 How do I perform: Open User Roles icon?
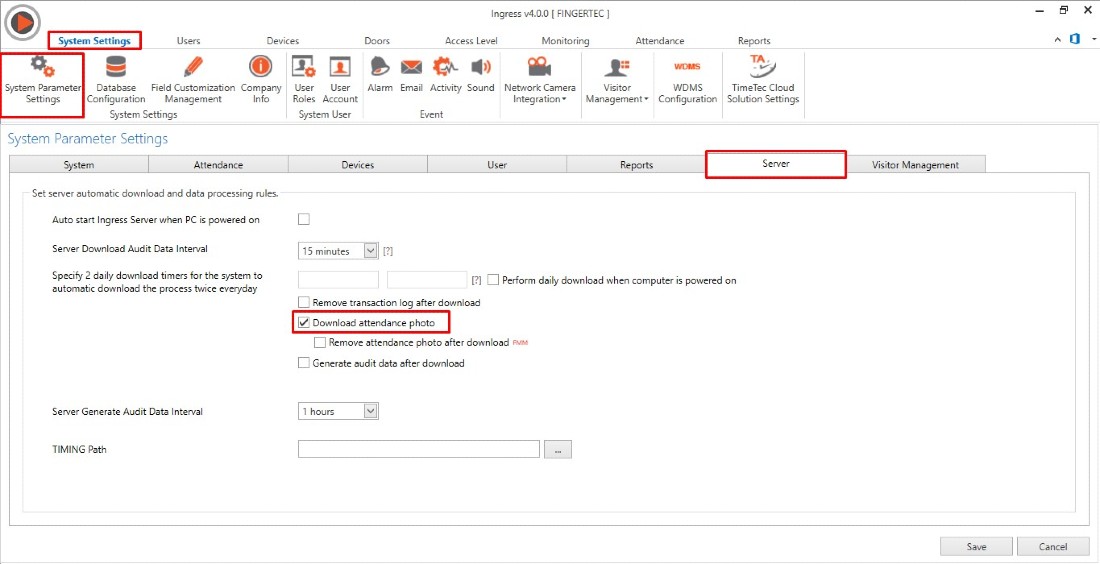pyautogui.click(x=304, y=67)
